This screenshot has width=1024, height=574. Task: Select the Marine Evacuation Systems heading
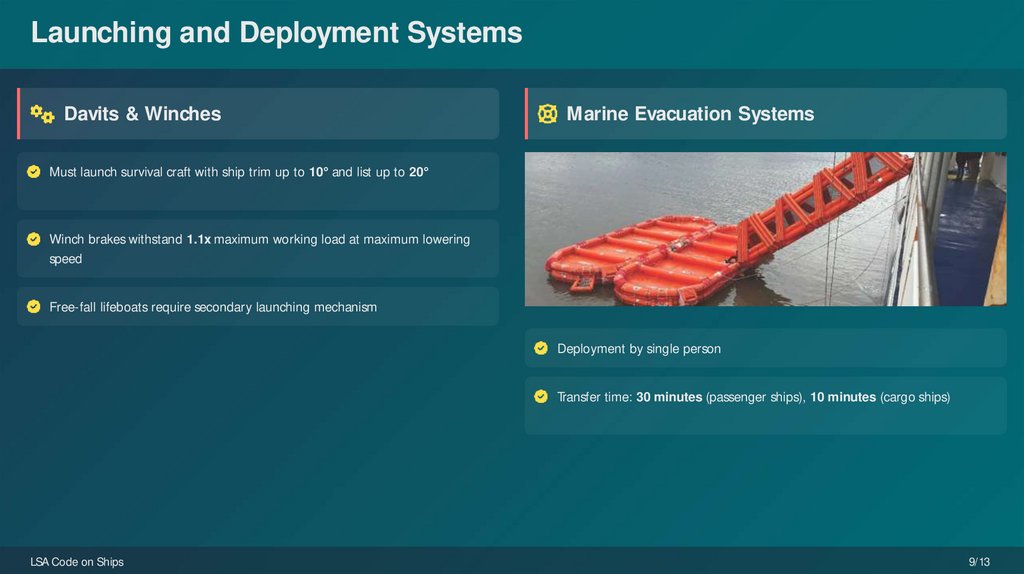pyautogui.click(x=690, y=114)
